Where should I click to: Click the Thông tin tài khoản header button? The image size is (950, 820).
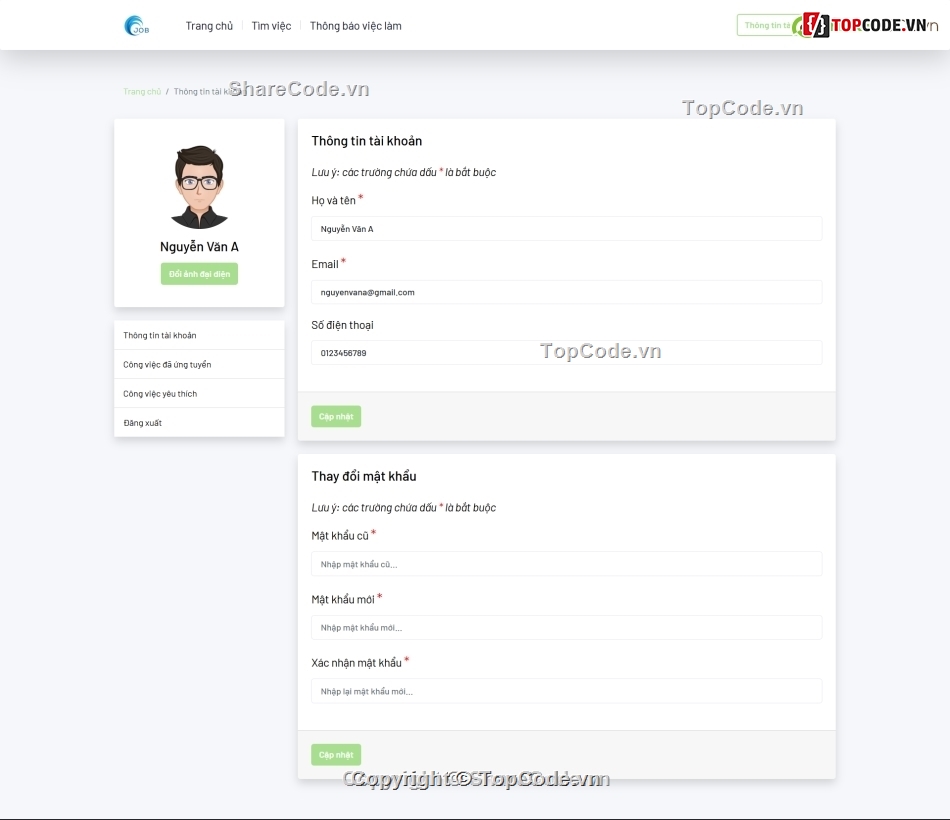pos(766,25)
